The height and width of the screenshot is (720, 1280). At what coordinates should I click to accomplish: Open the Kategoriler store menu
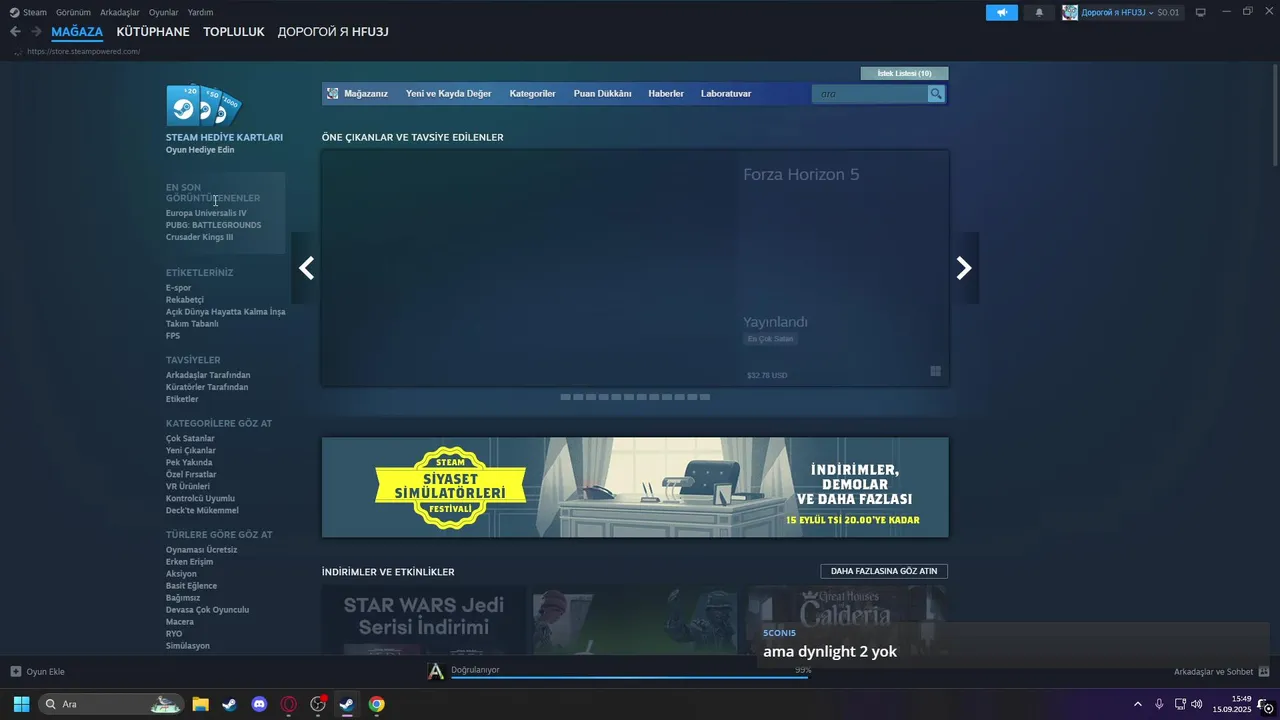click(532, 93)
